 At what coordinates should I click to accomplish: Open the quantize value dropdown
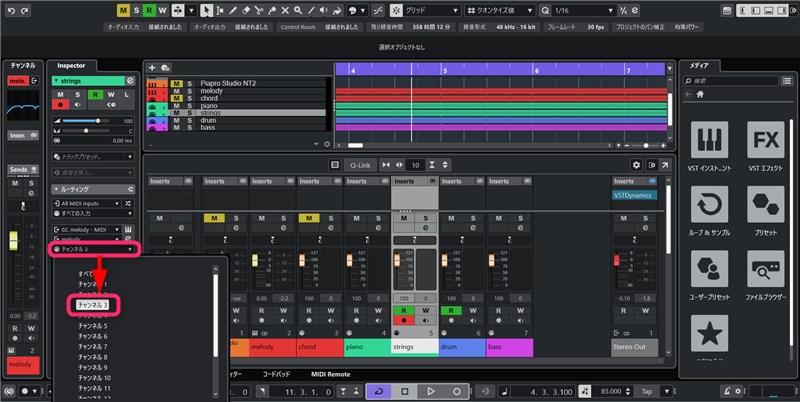tap(499, 10)
